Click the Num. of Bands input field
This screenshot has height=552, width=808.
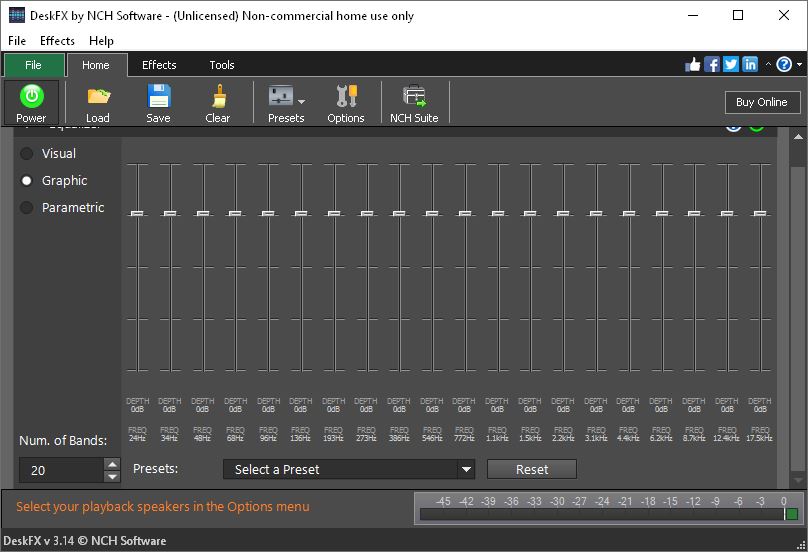(x=62, y=470)
